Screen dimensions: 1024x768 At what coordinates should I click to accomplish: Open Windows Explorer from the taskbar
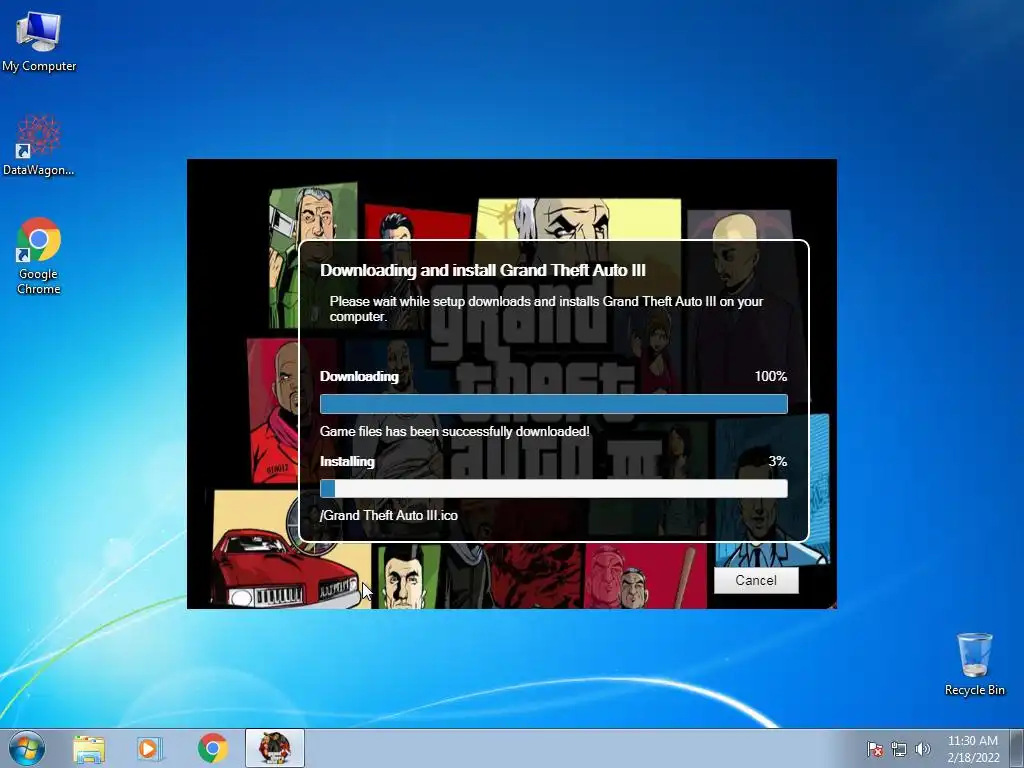tap(89, 749)
